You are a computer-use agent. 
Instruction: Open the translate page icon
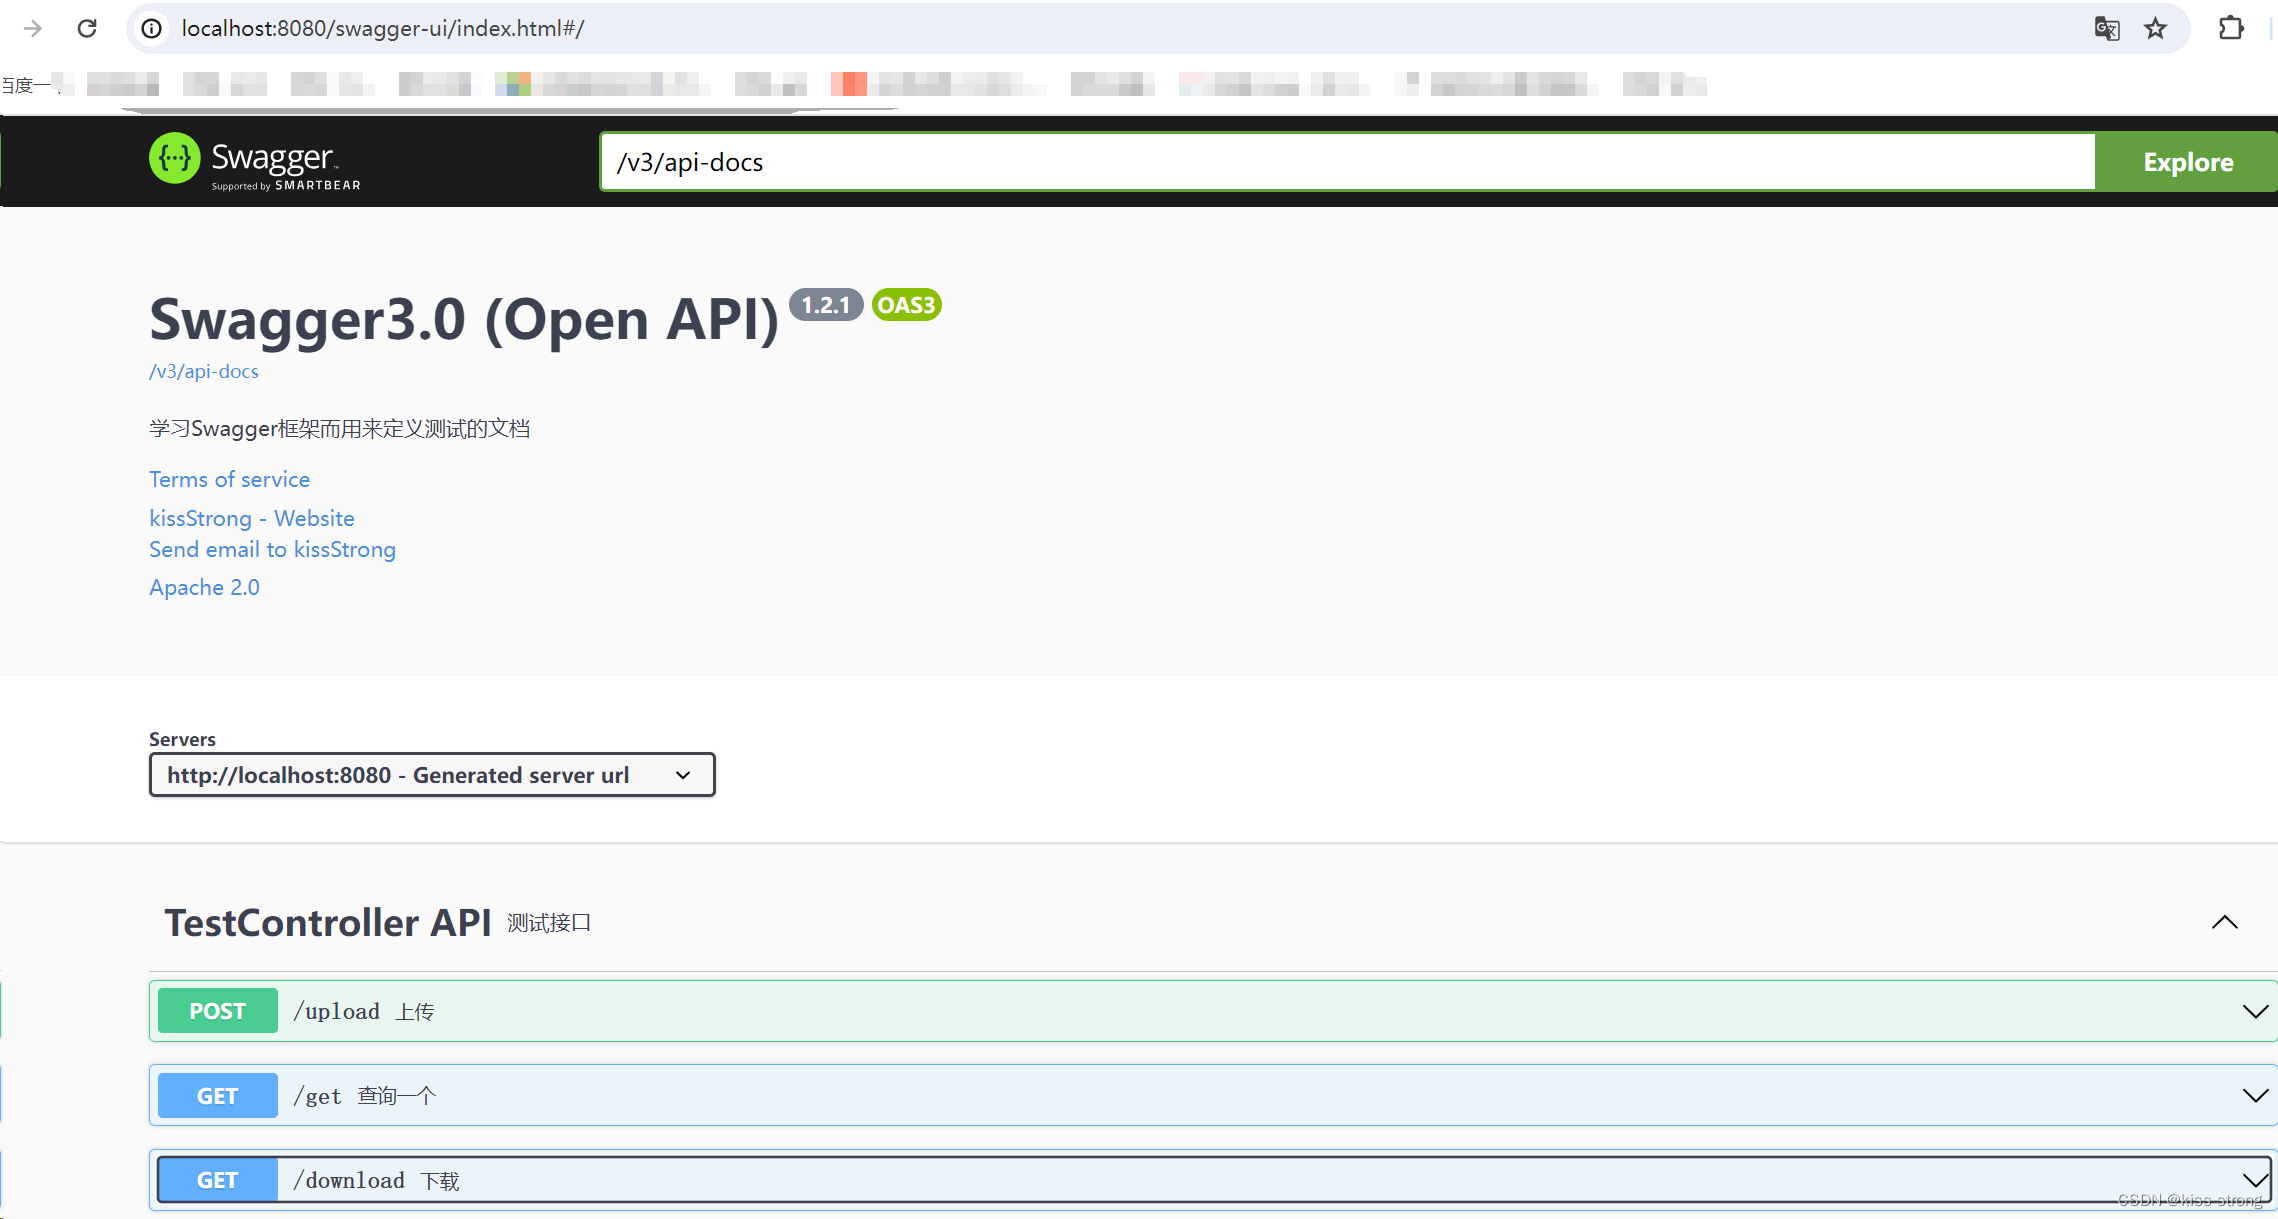click(2106, 28)
